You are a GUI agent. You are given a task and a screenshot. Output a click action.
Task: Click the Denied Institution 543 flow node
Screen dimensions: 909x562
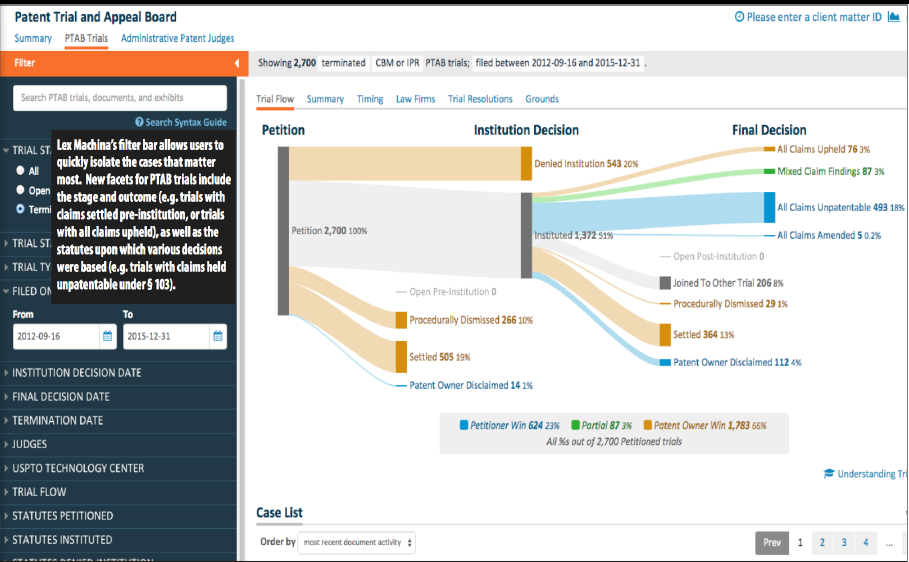point(526,164)
